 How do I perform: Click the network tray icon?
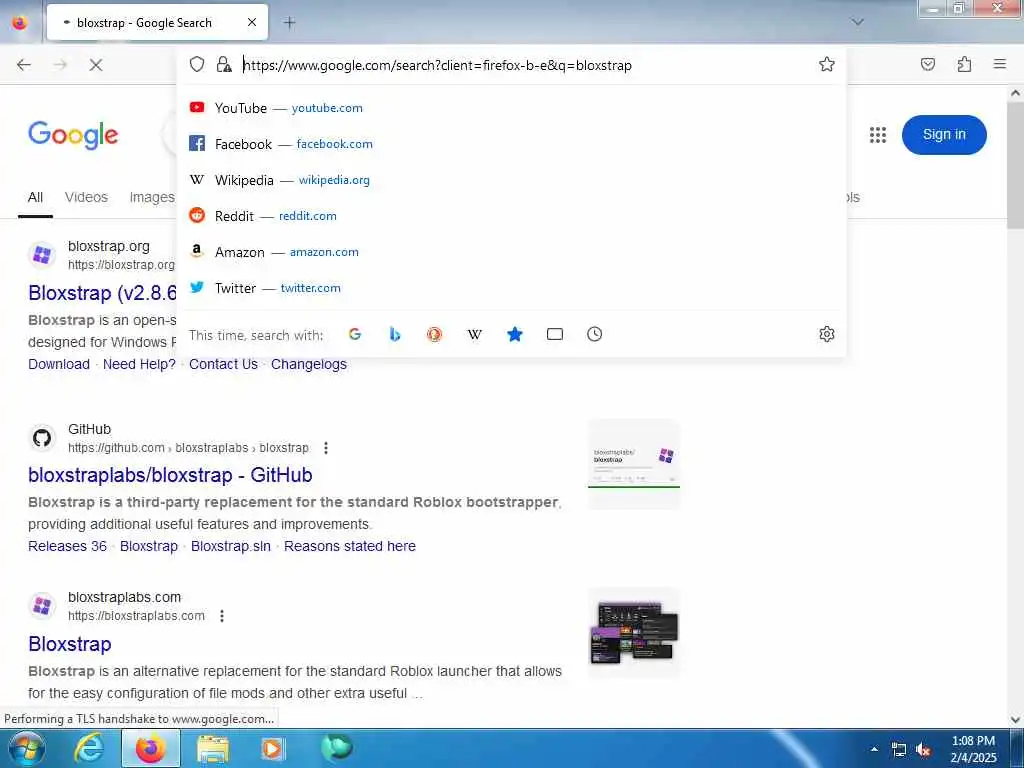pos(899,749)
